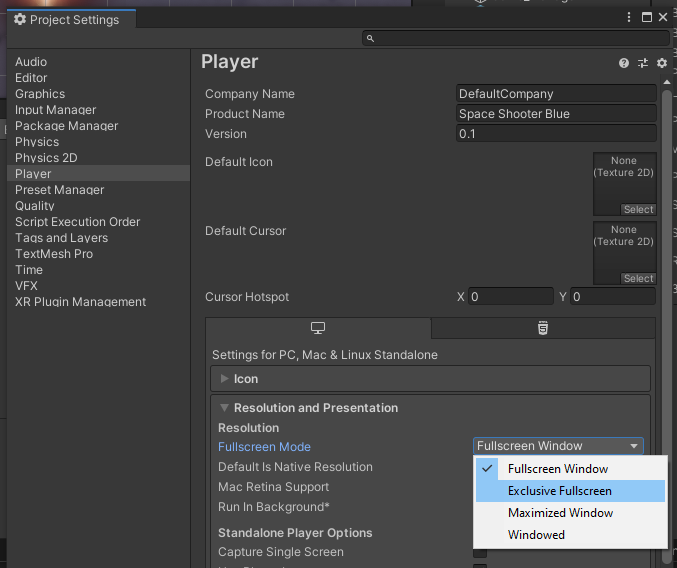This screenshot has height=568, width=677.
Task: Open the Player settings gear menu
Action: pos(662,63)
